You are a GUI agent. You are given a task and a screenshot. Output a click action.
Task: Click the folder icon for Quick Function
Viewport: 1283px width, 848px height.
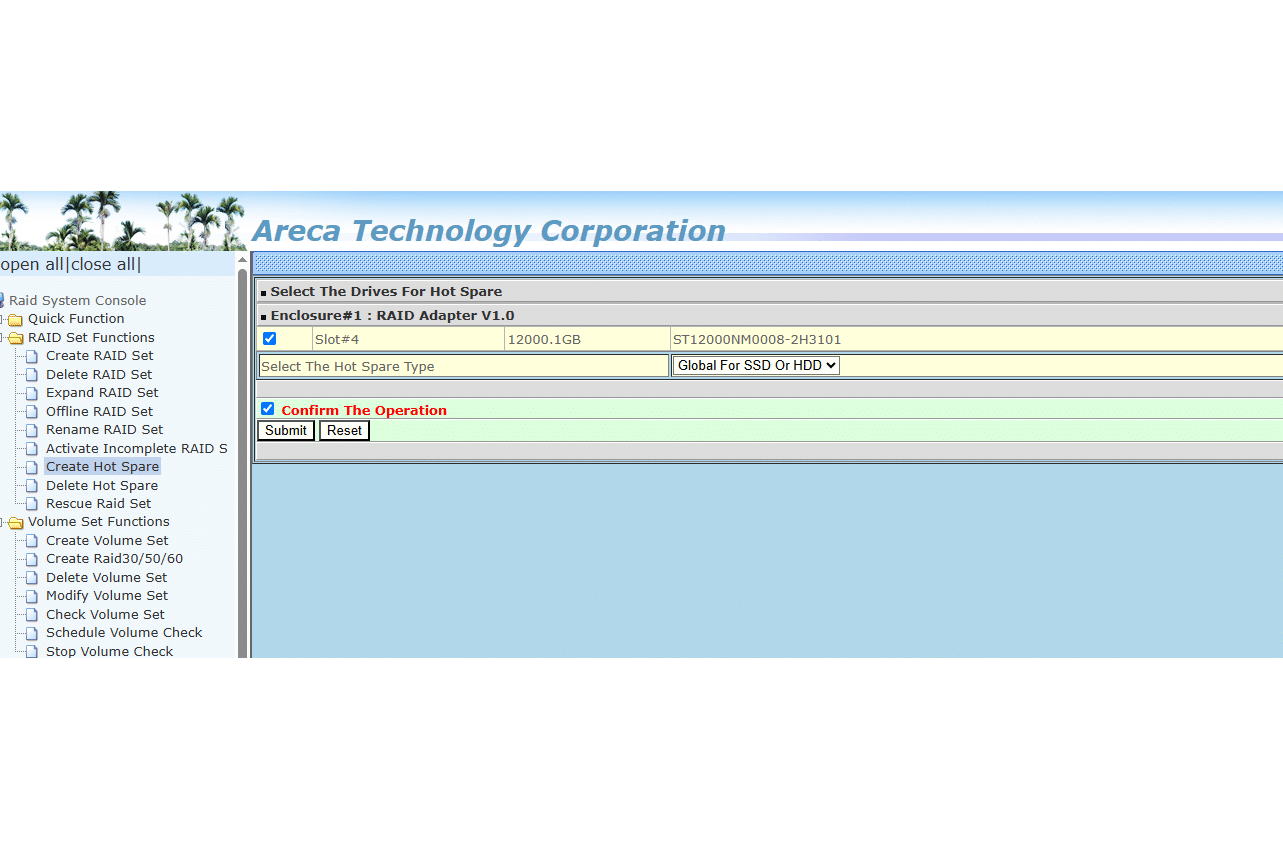tap(15, 320)
